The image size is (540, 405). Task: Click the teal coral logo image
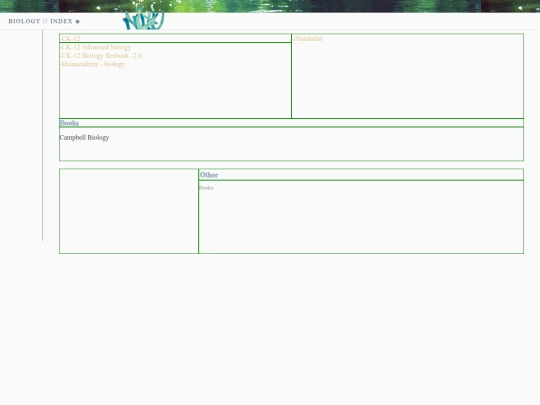point(144,18)
